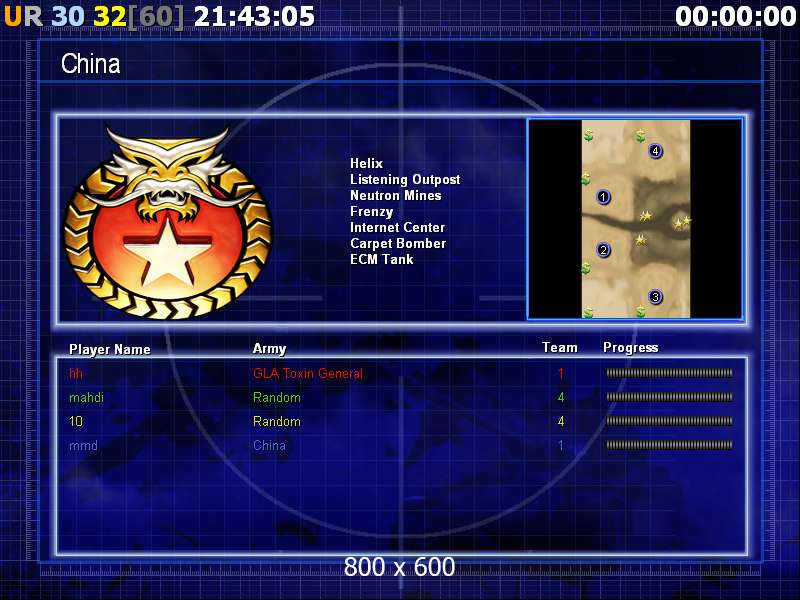Select start position 1 on map preview
The height and width of the screenshot is (600, 800).
[603, 196]
